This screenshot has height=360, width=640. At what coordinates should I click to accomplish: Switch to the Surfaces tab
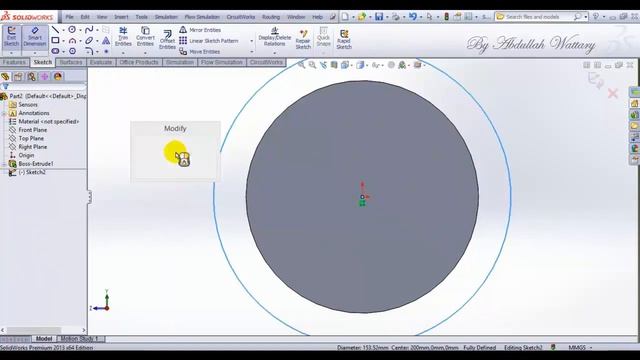pos(71,62)
